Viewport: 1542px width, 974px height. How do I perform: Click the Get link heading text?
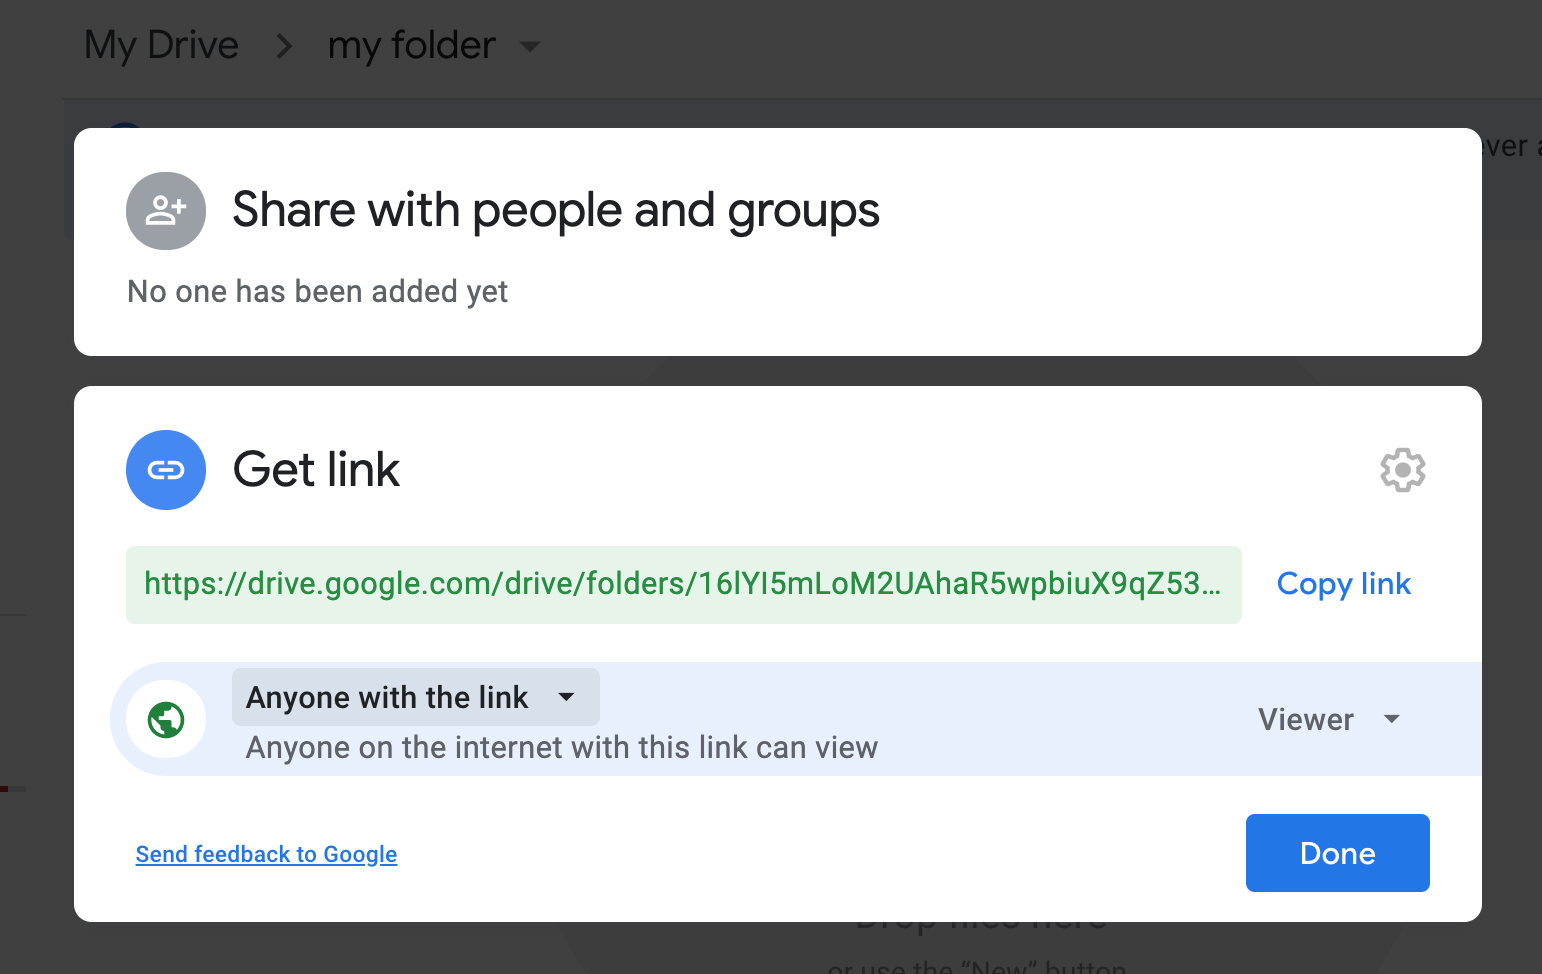click(316, 470)
